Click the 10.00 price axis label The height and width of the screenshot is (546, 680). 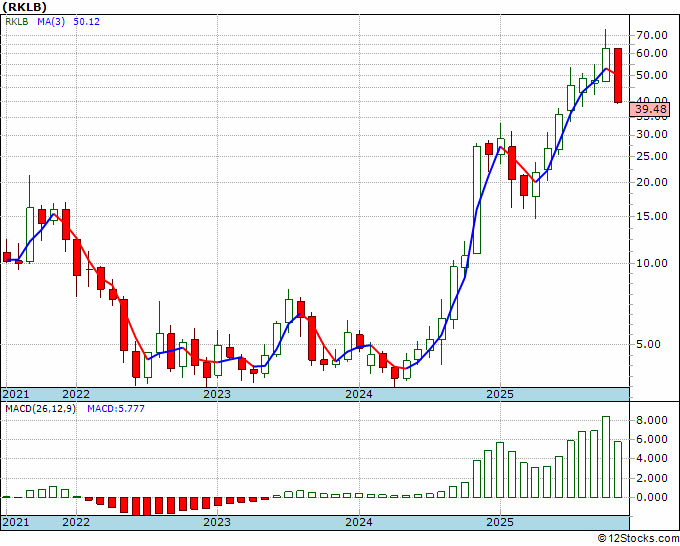click(x=652, y=263)
